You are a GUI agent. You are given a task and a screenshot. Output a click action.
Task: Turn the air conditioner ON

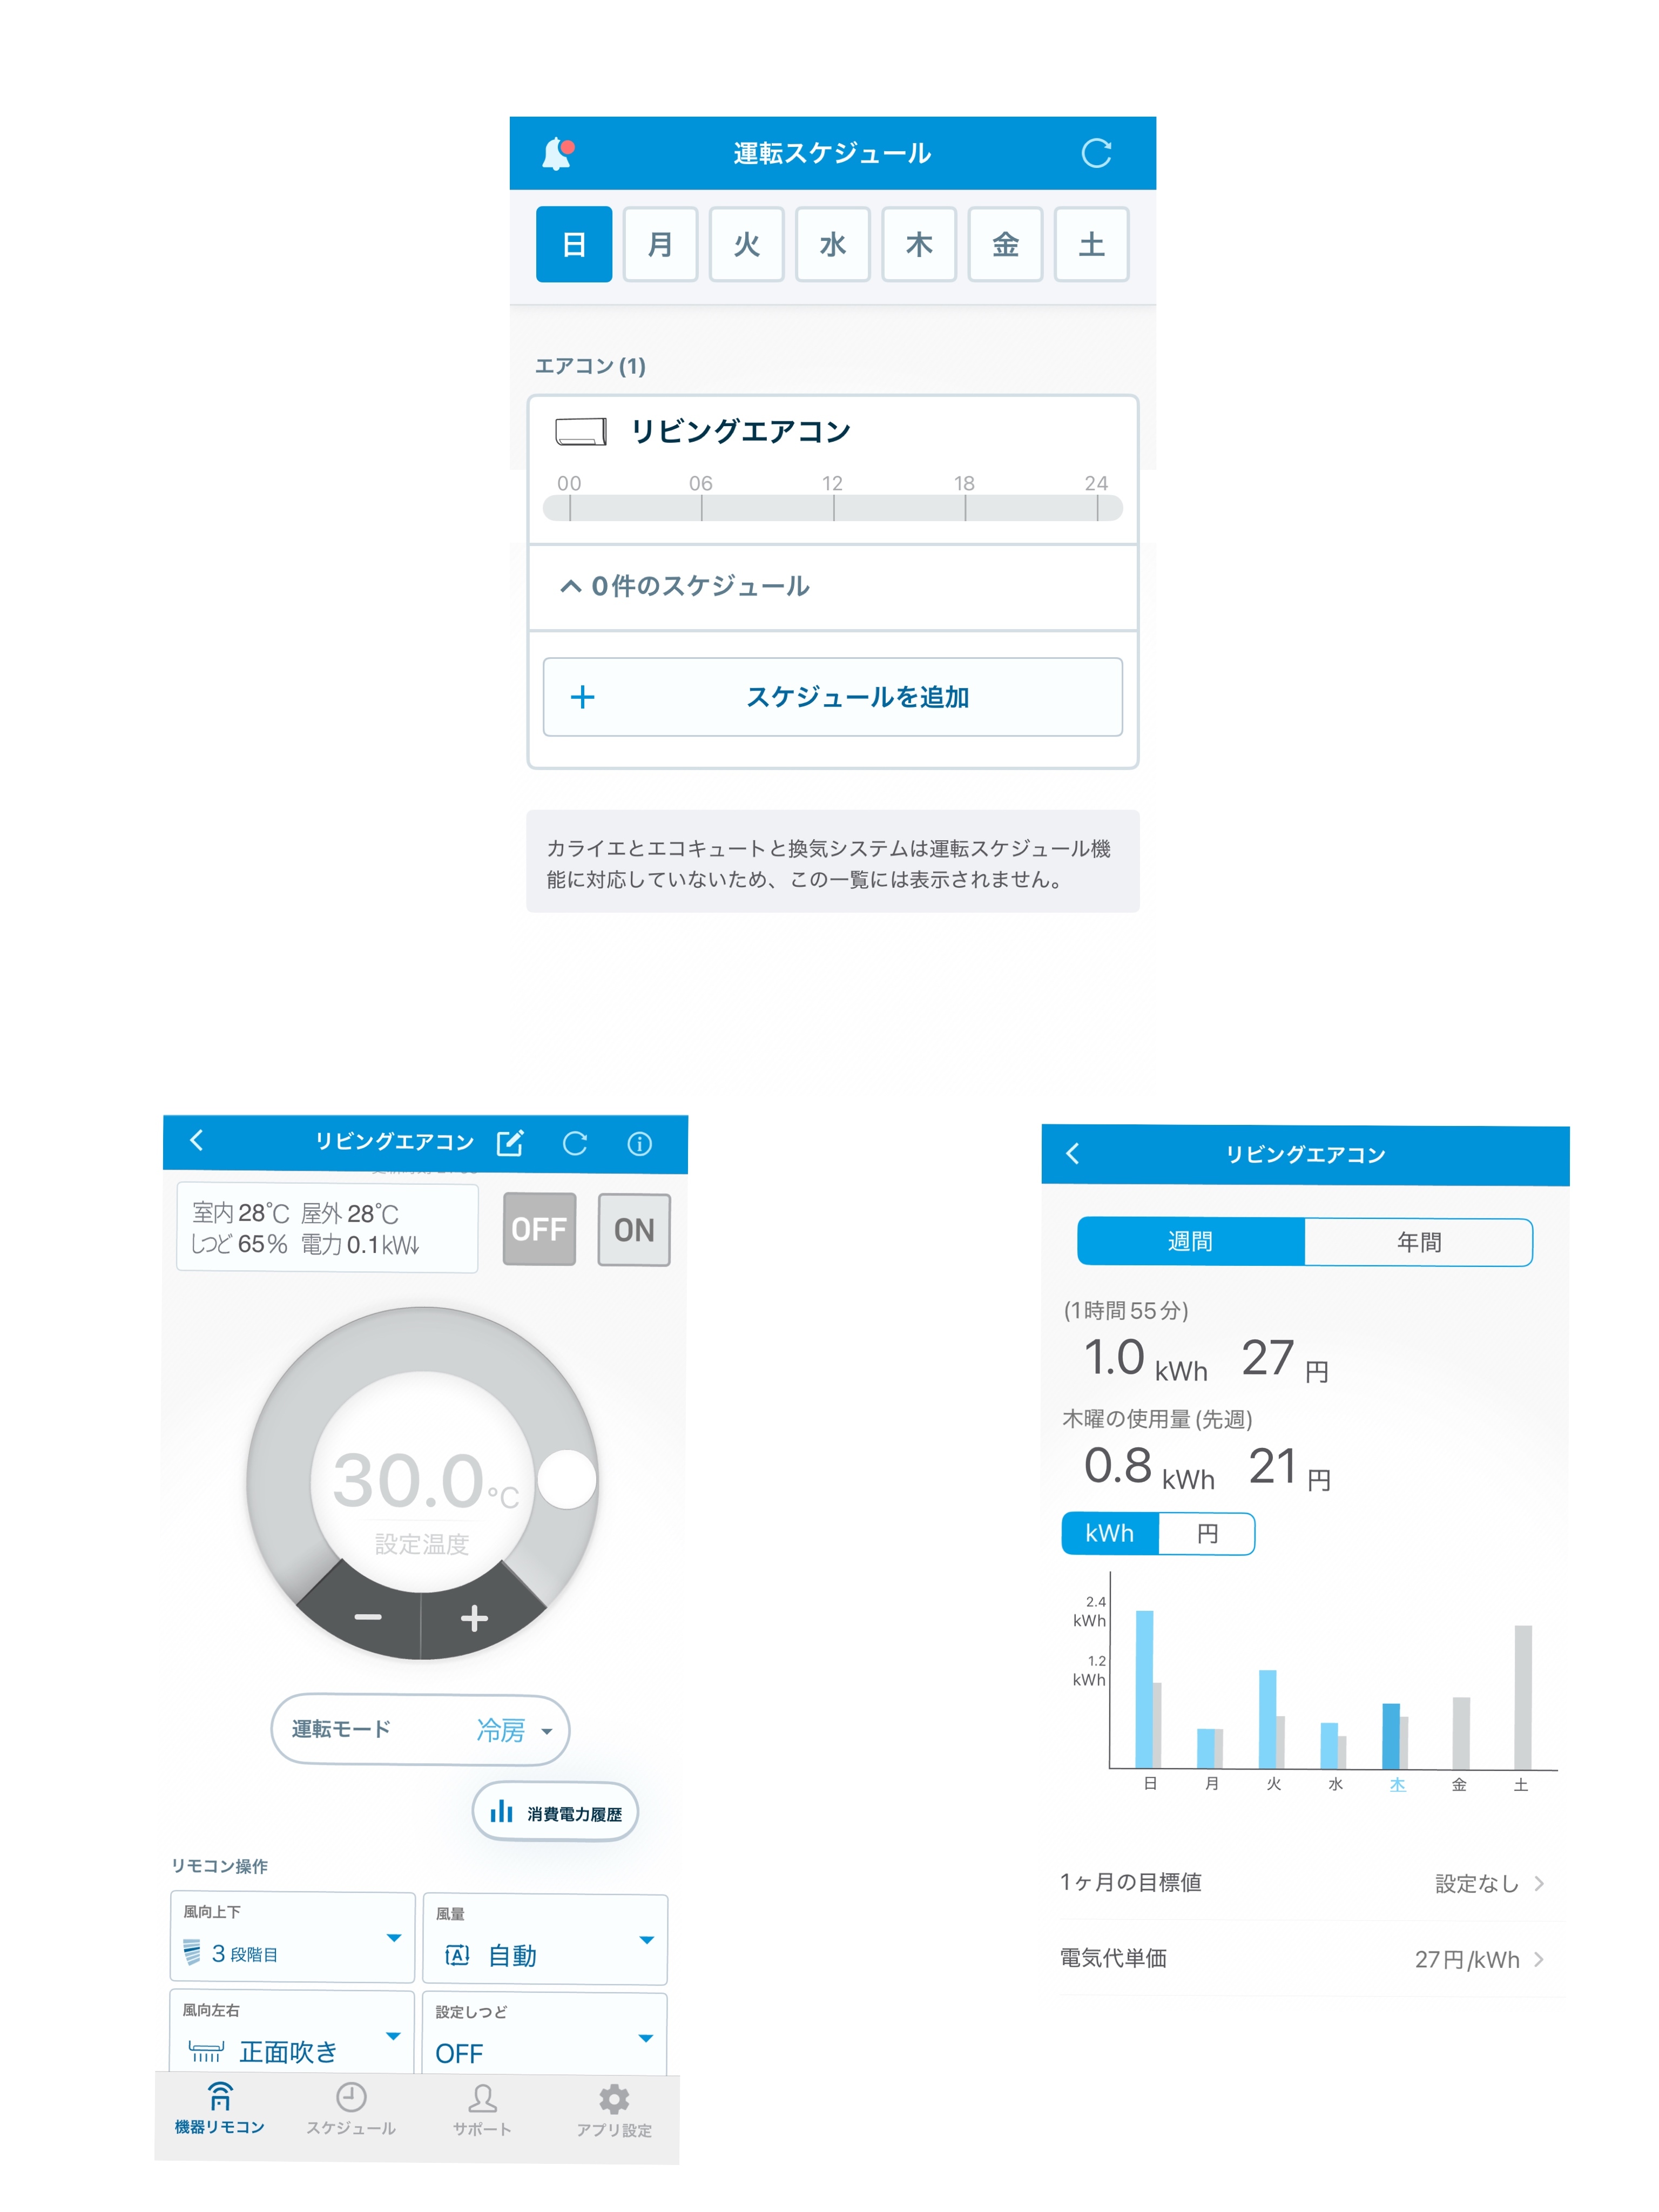click(633, 1230)
